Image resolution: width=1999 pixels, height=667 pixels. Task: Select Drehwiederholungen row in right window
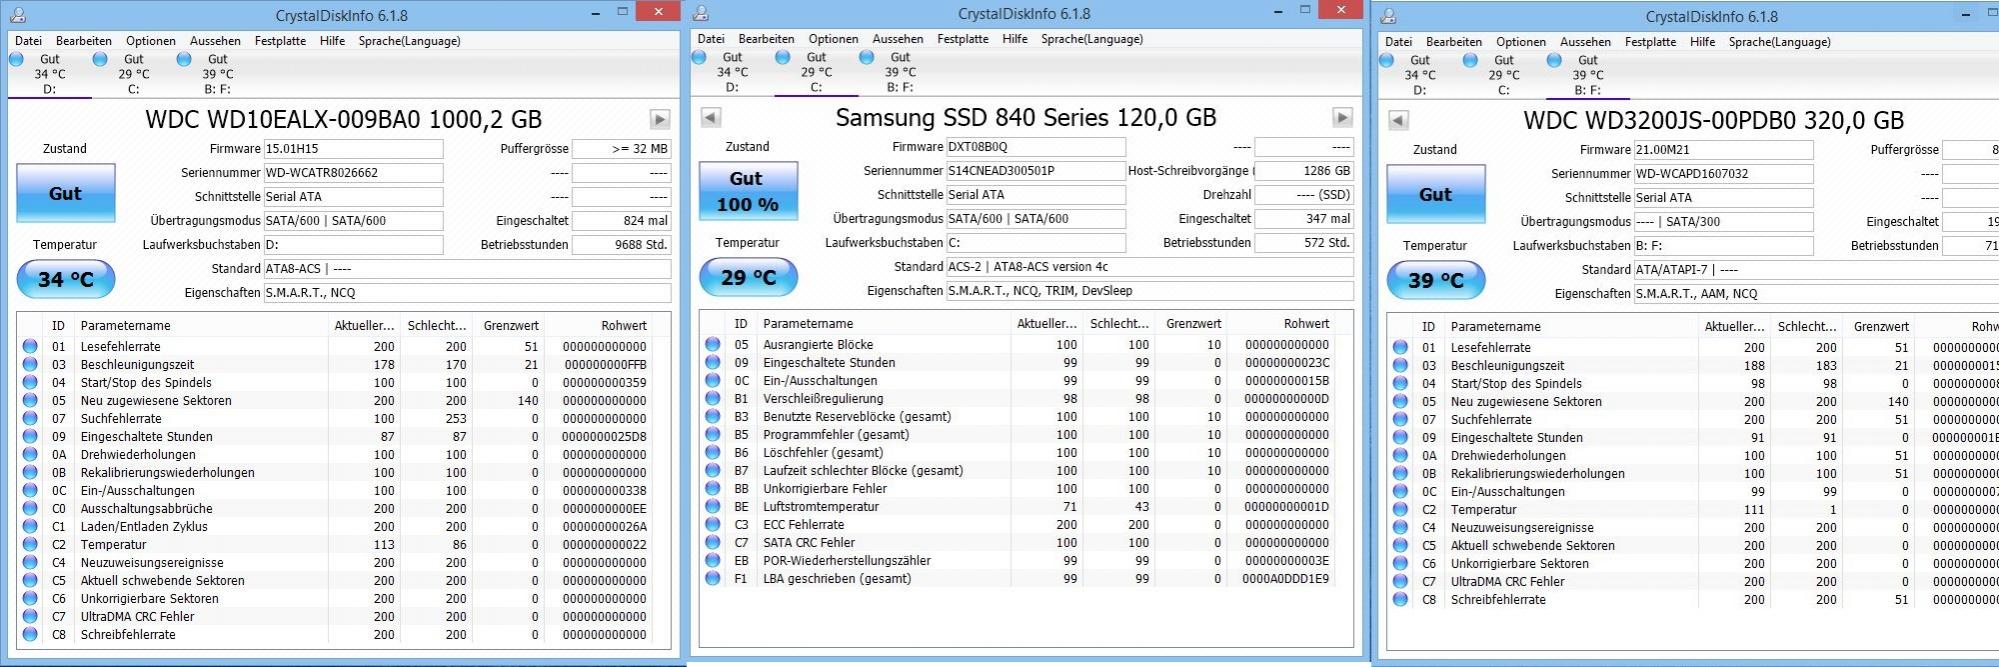[x=1694, y=456]
